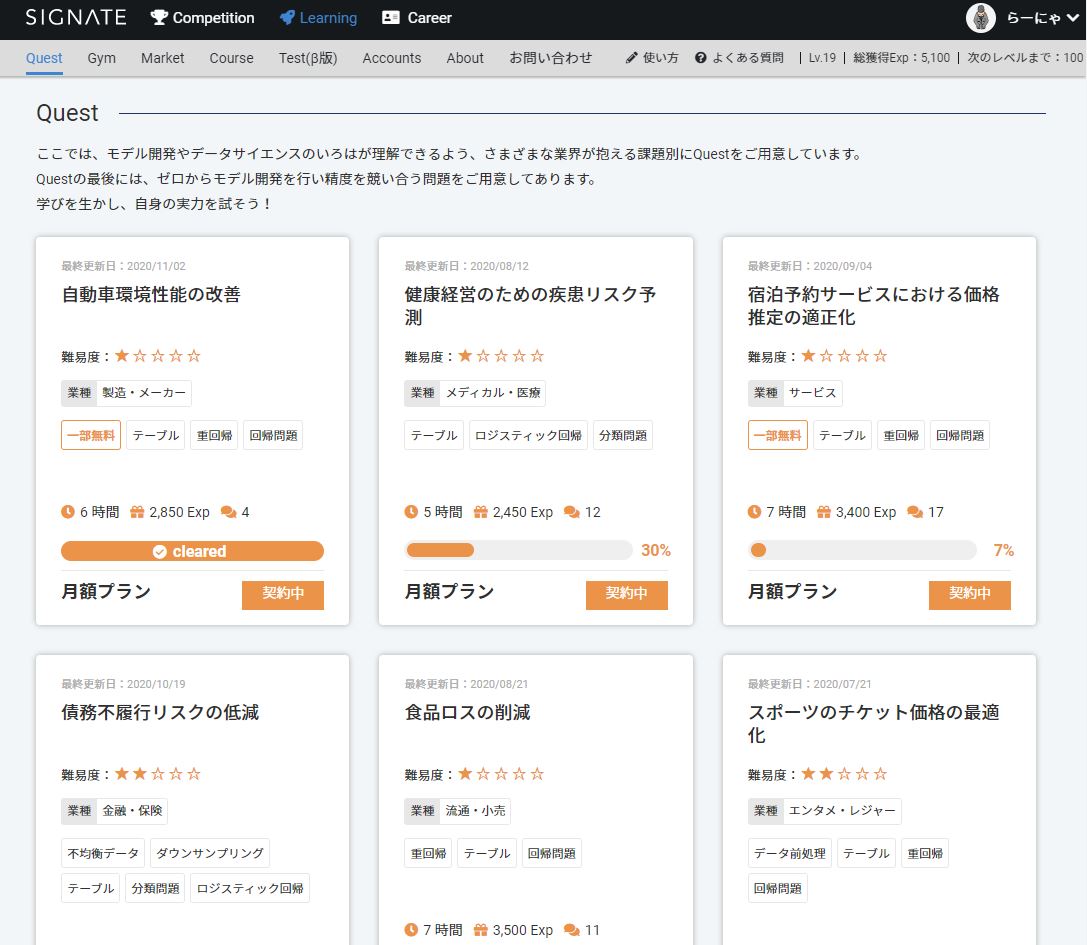1087x945 pixels.
Task: Open Learning via the rocket icon
Action: (287, 18)
